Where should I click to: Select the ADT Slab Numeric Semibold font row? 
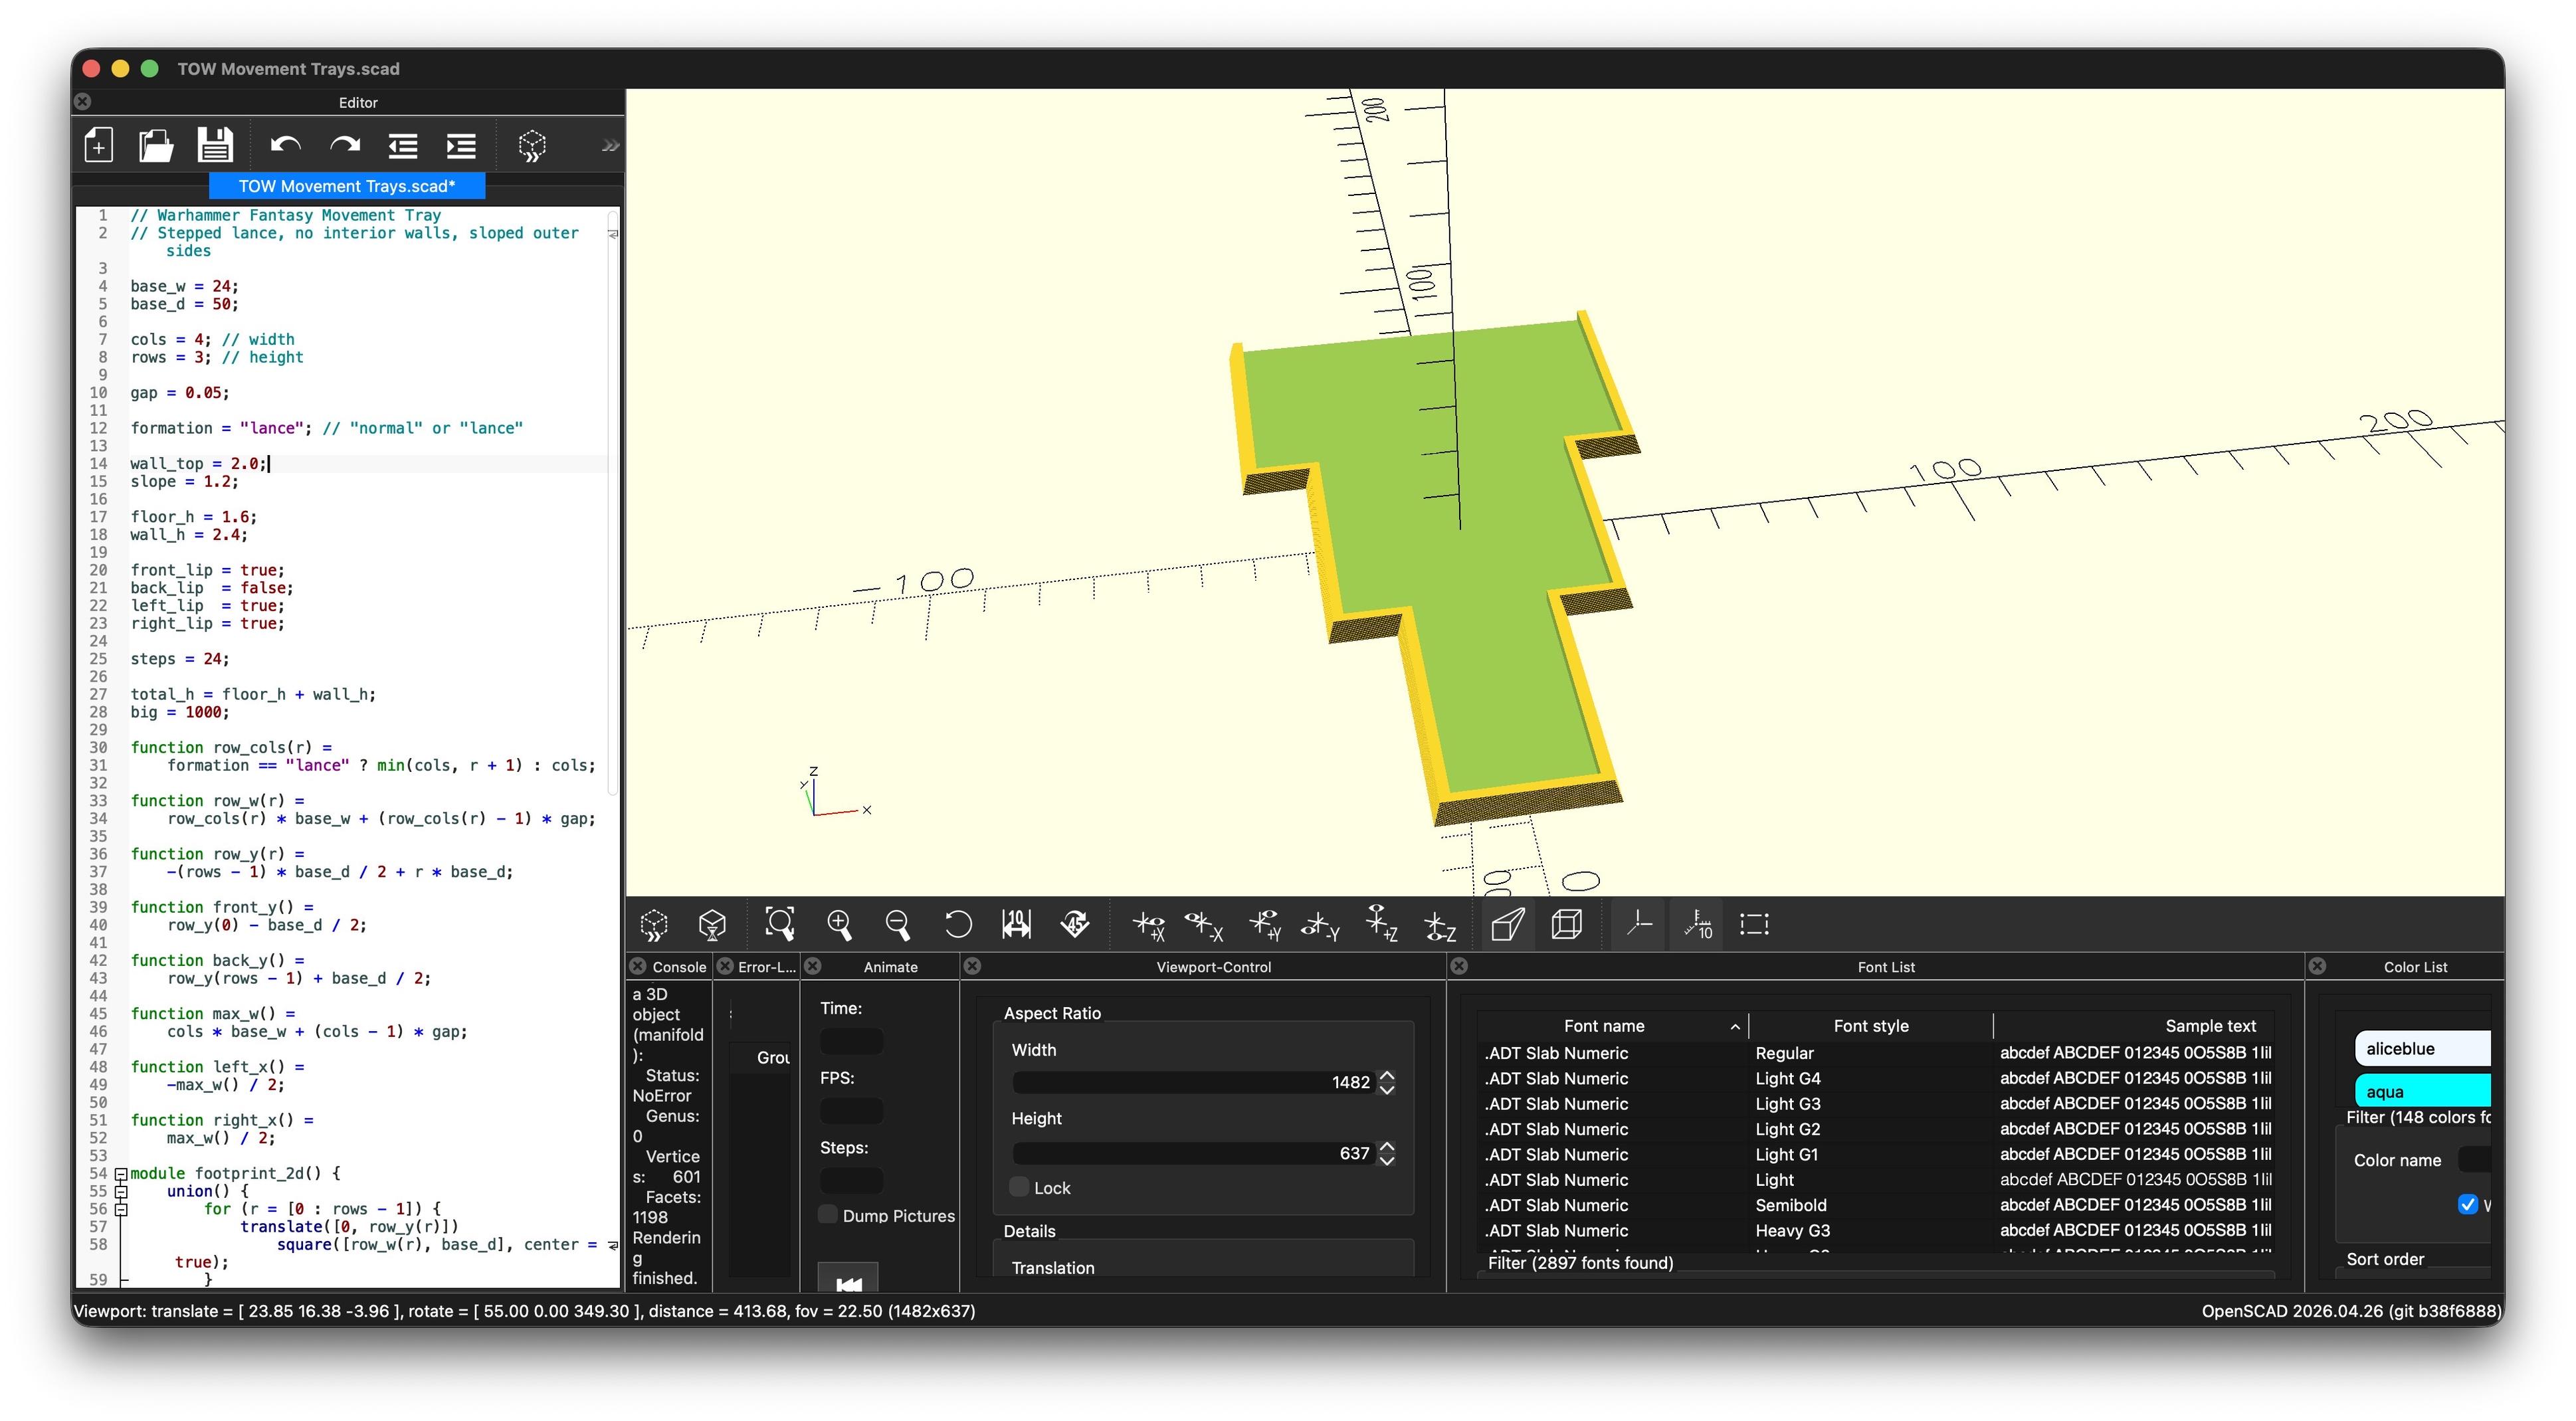click(x=1875, y=1205)
